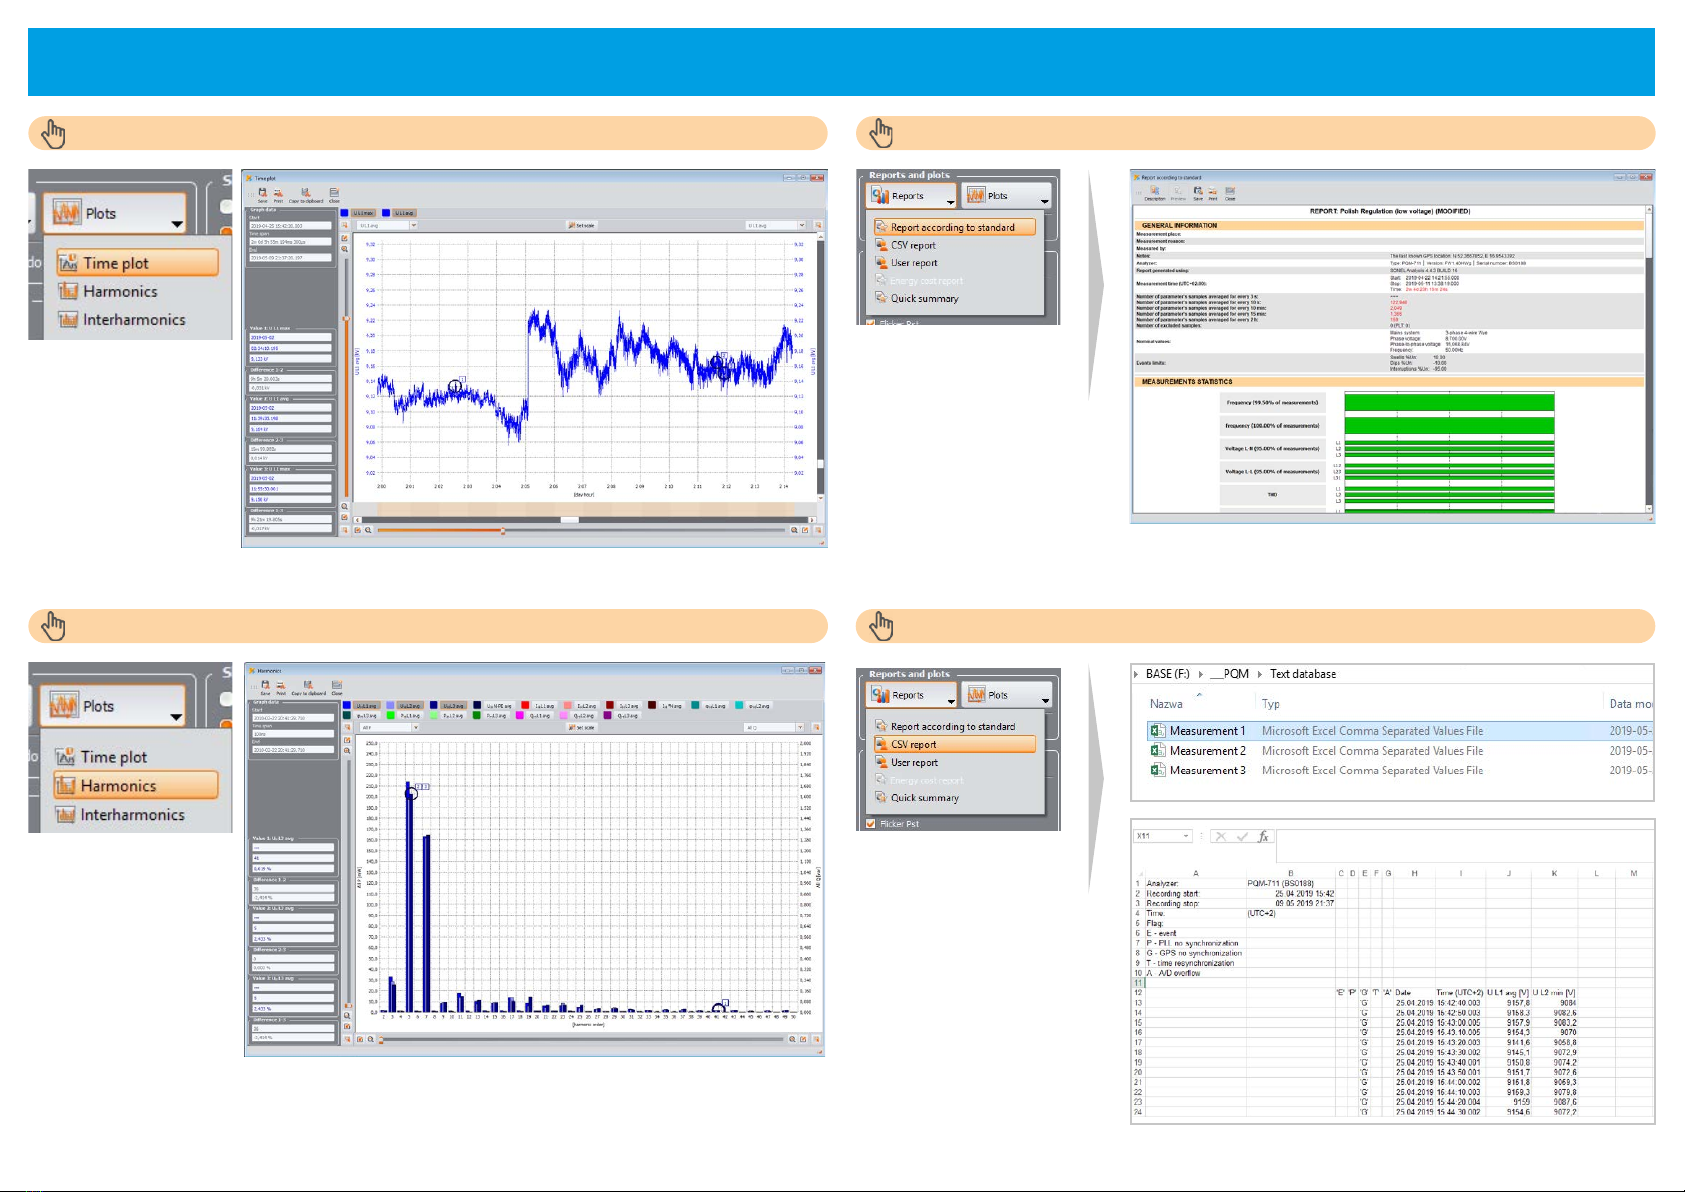Click Set scale button above time plot
1685x1192 pixels.
(582, 225)
